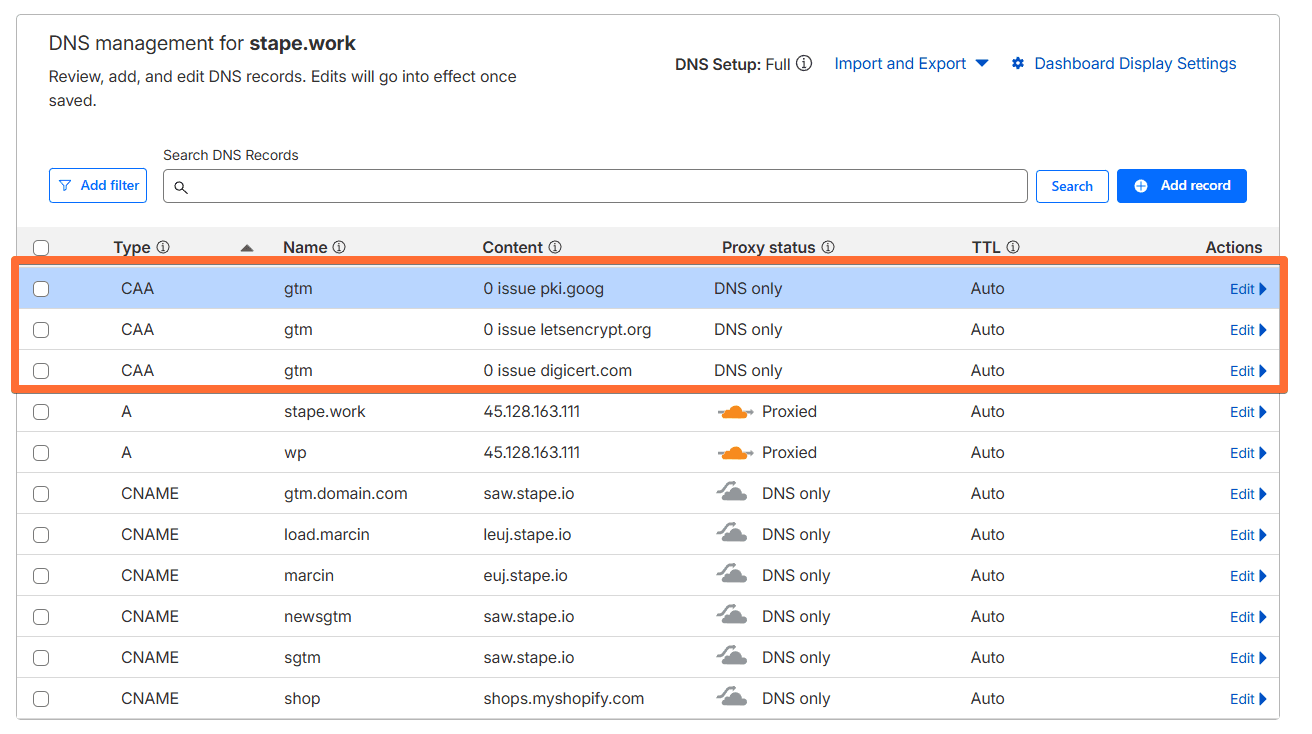Check the select-all checkbox in the table header
Viewport: 1312px width, 734px height.
coord(41,247)
